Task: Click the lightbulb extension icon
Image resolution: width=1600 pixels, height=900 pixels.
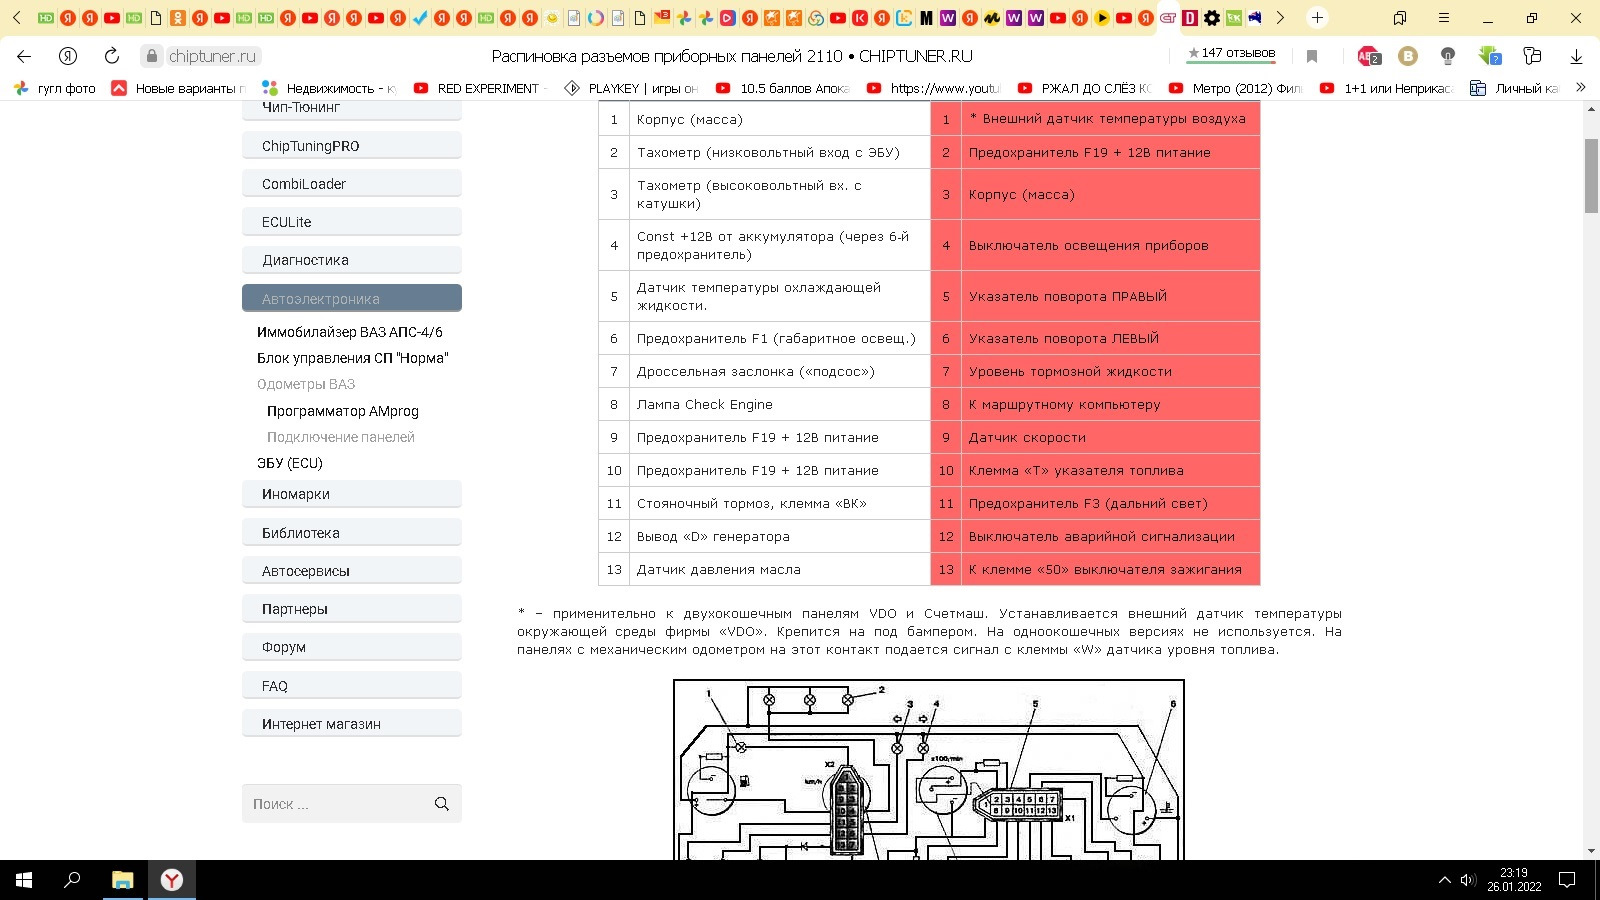Action: pos(1448,56)
